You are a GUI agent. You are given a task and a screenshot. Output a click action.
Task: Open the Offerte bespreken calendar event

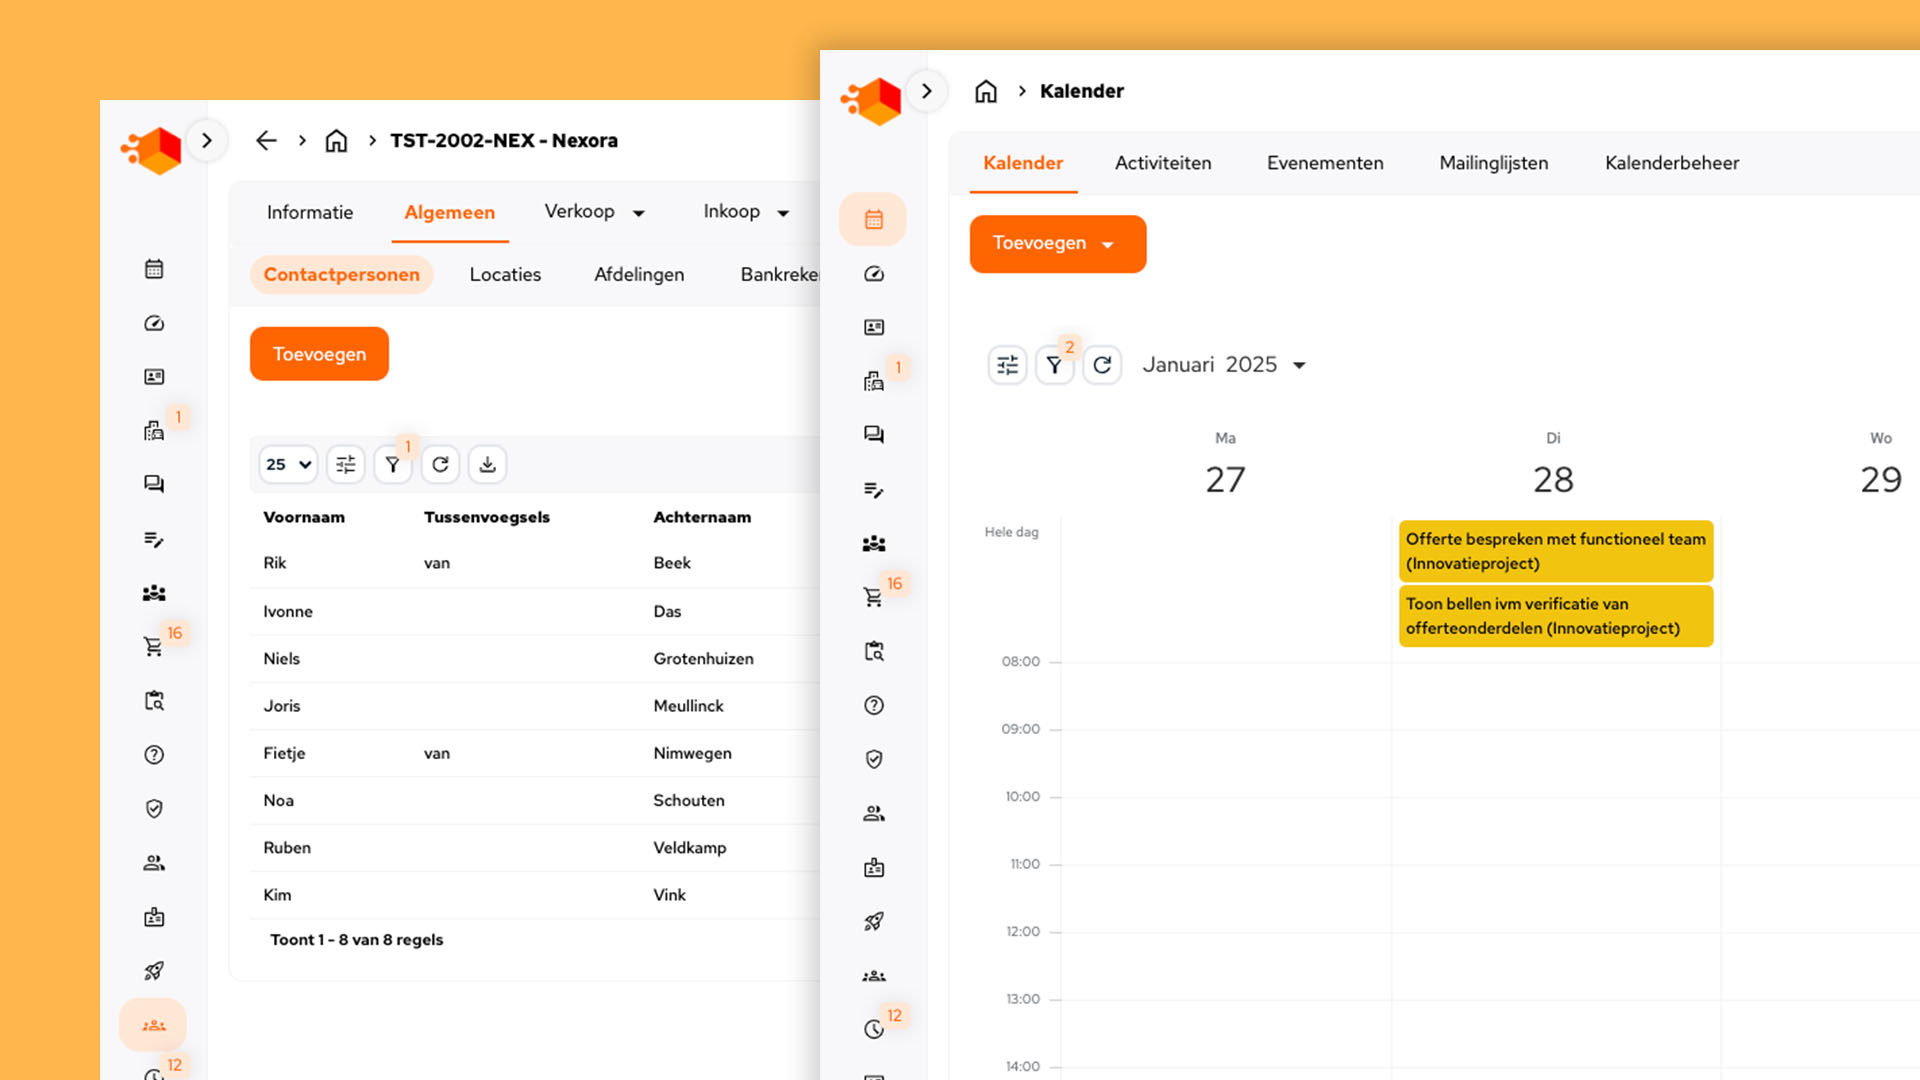tap(1555, 551)
